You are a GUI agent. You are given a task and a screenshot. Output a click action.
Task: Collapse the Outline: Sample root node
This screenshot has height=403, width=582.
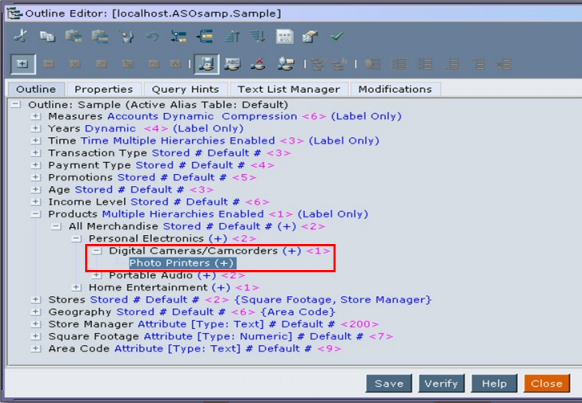[x=16, y=104]
